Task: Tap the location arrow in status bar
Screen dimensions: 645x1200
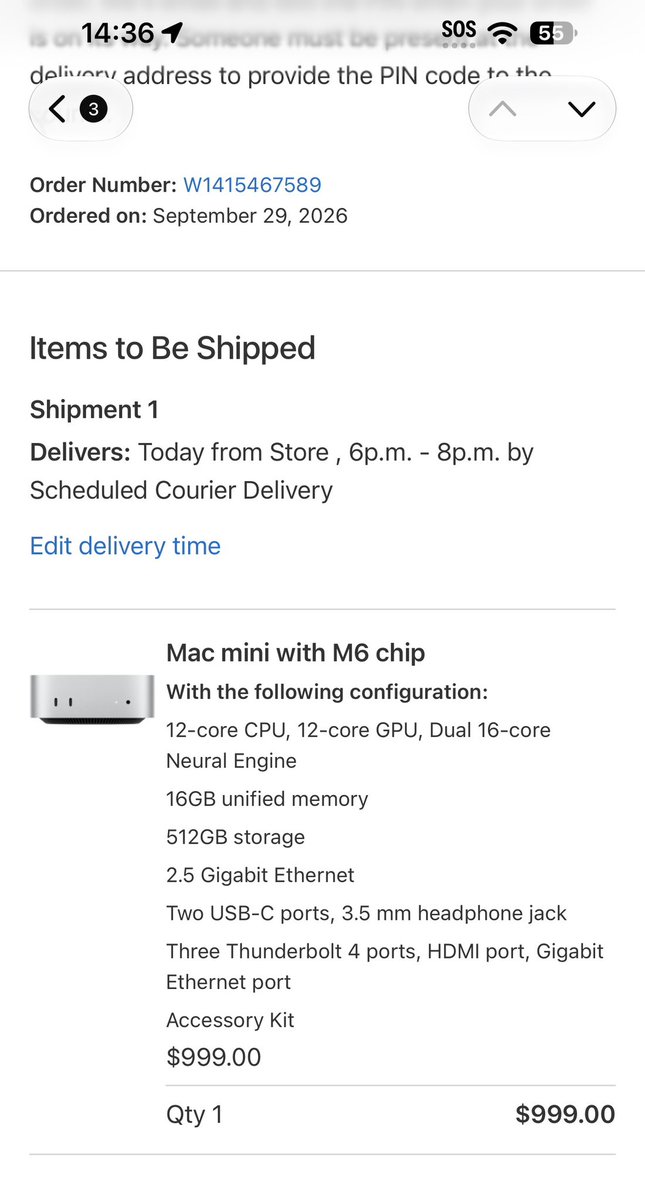Action: pyautogui.click(x=171, y=33)
